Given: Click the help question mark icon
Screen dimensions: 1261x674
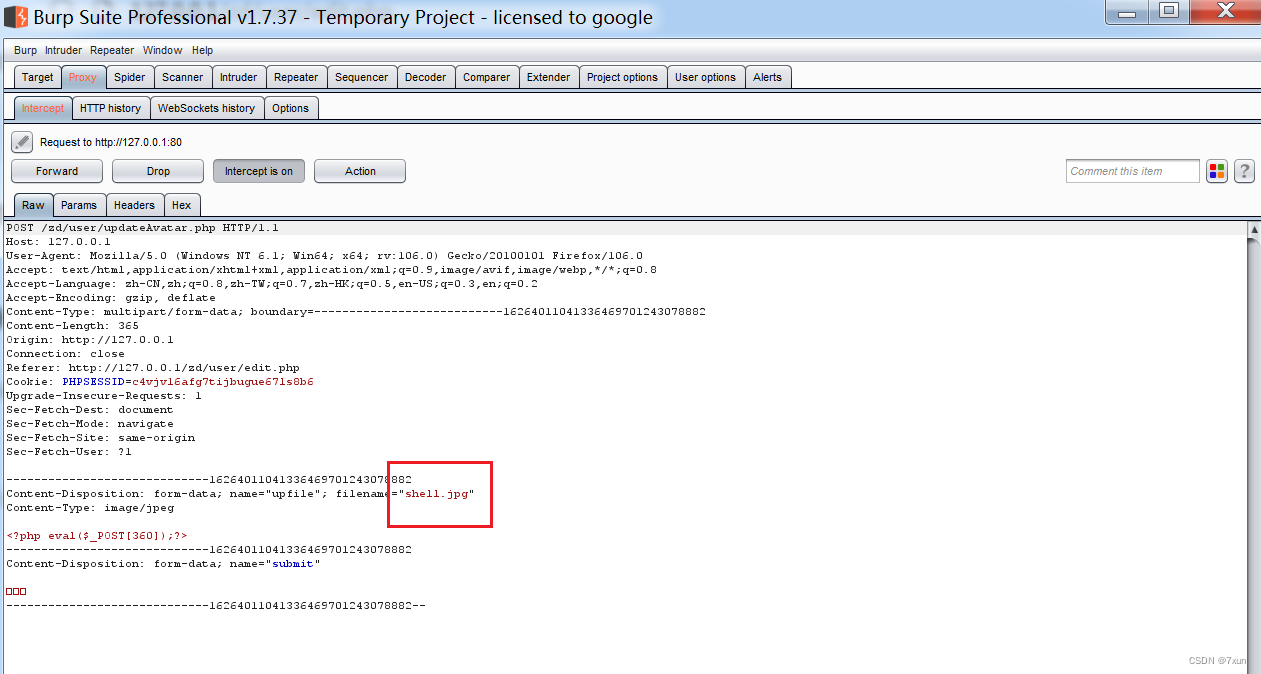Looking at the screenshot, I should coord(1244,171).
